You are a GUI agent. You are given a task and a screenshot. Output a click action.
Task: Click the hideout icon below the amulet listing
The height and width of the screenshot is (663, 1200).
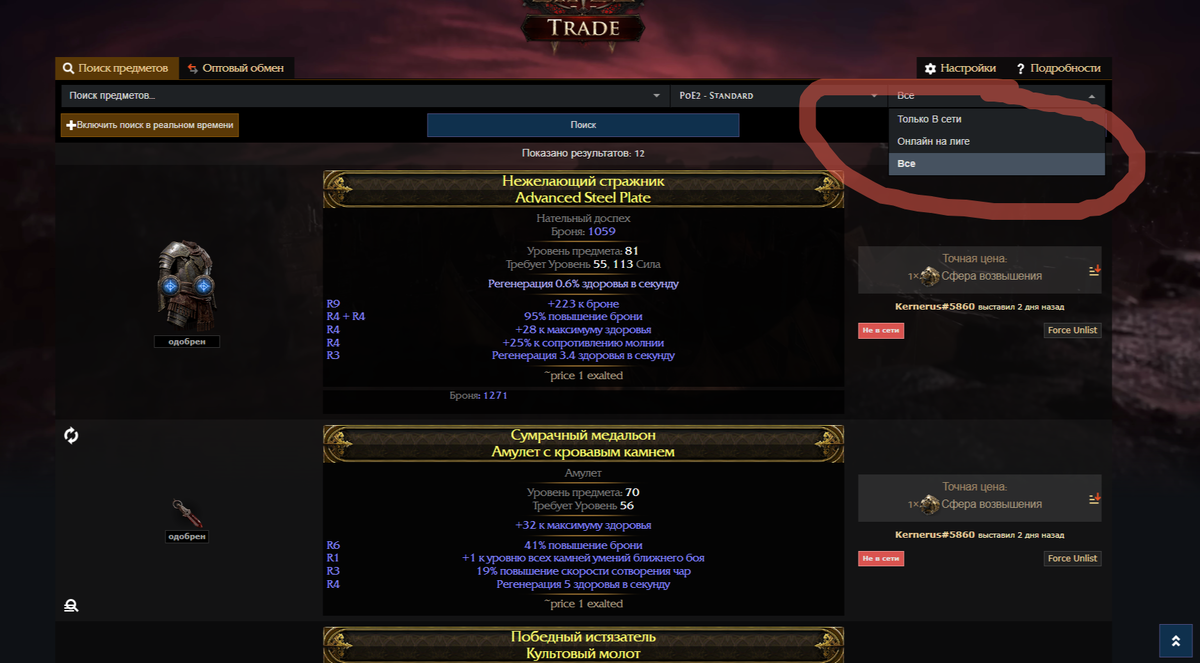tap(71, 605)
